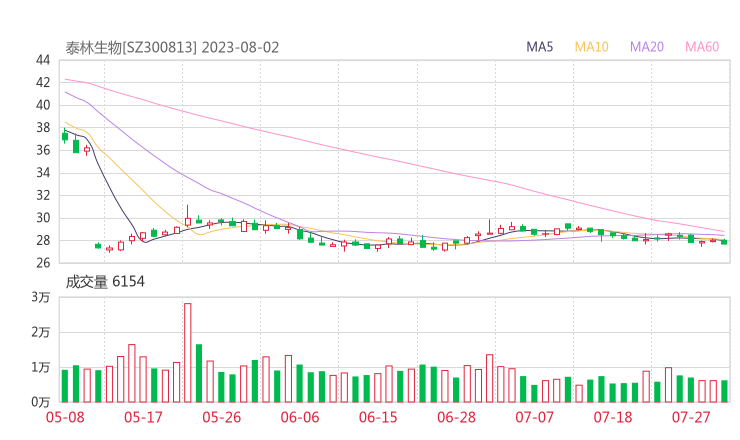Click the 06-28 date axis label
Viewport: 740px width, 440px height.
[x=456, y=417]
